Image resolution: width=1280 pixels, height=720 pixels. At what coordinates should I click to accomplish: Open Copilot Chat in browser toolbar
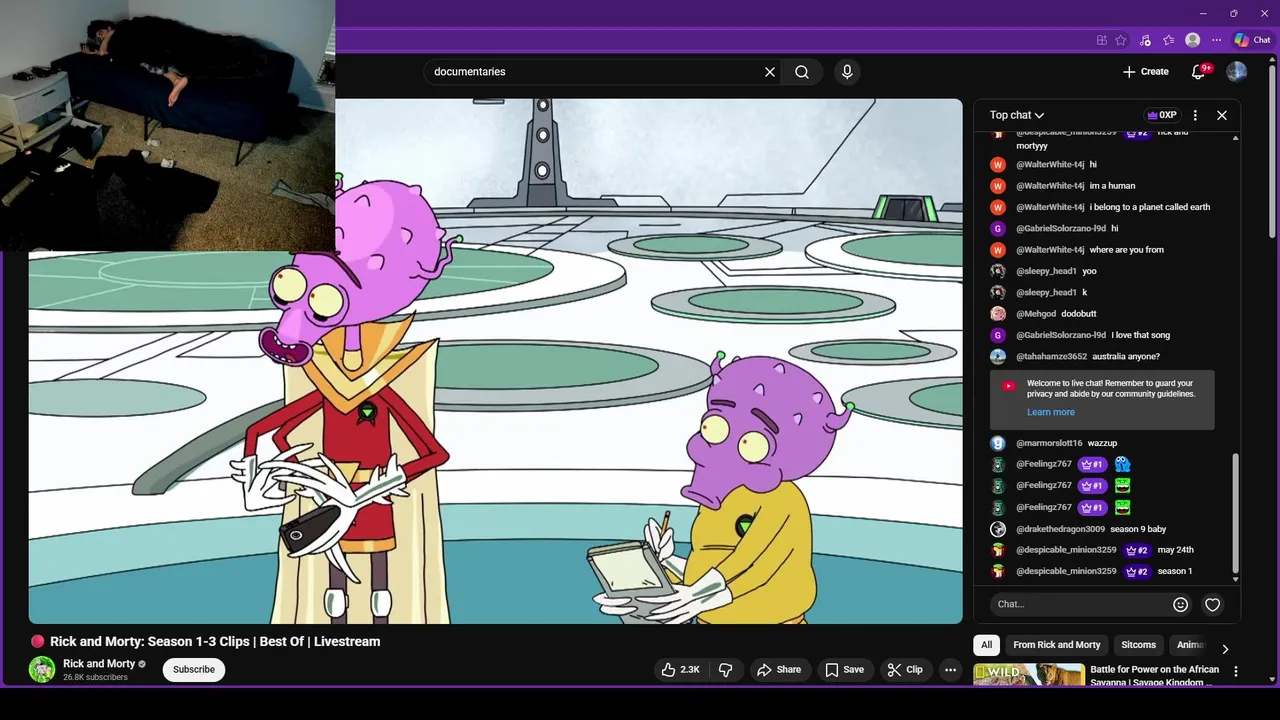pos(1252,40)
